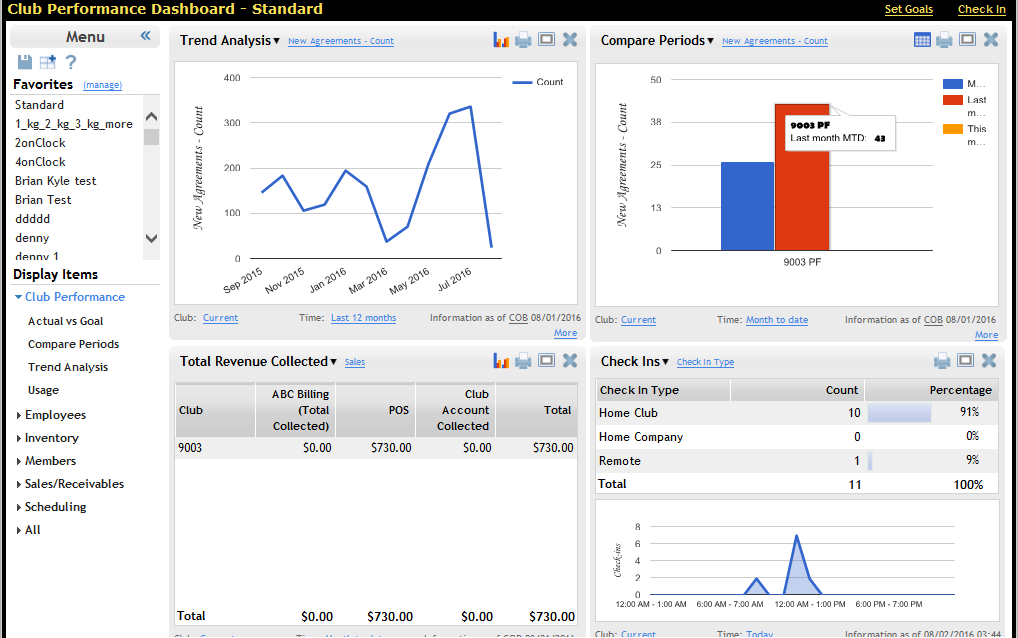Click the Set Goals link
This screenshot has height=638, width=1018.
[x=908, y=9]
